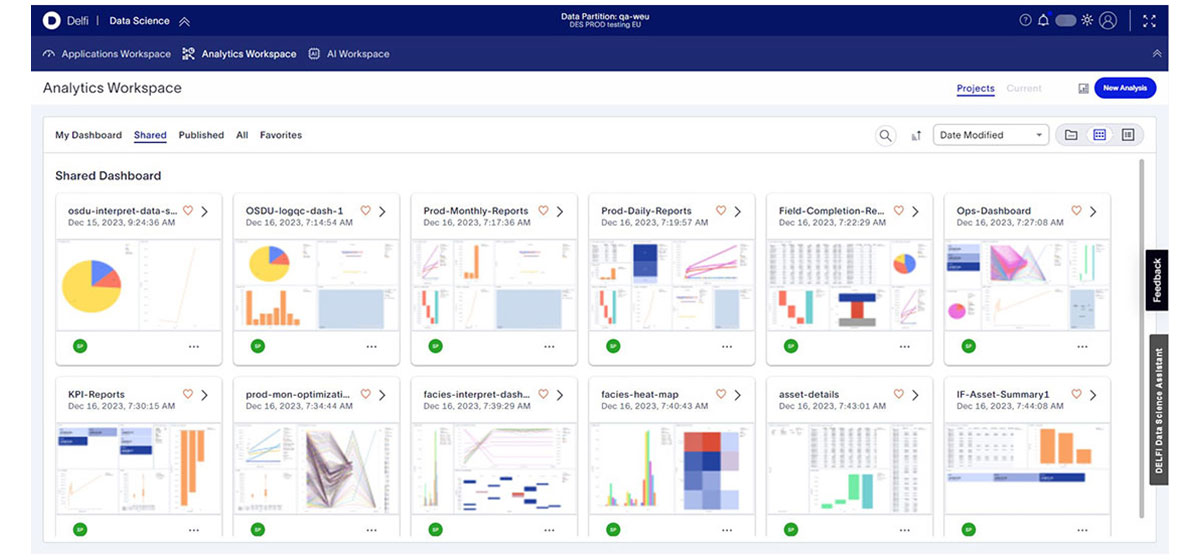
Task: Open DELFI Data Science Assistant panel
Action: click(x=1158, y=409)
